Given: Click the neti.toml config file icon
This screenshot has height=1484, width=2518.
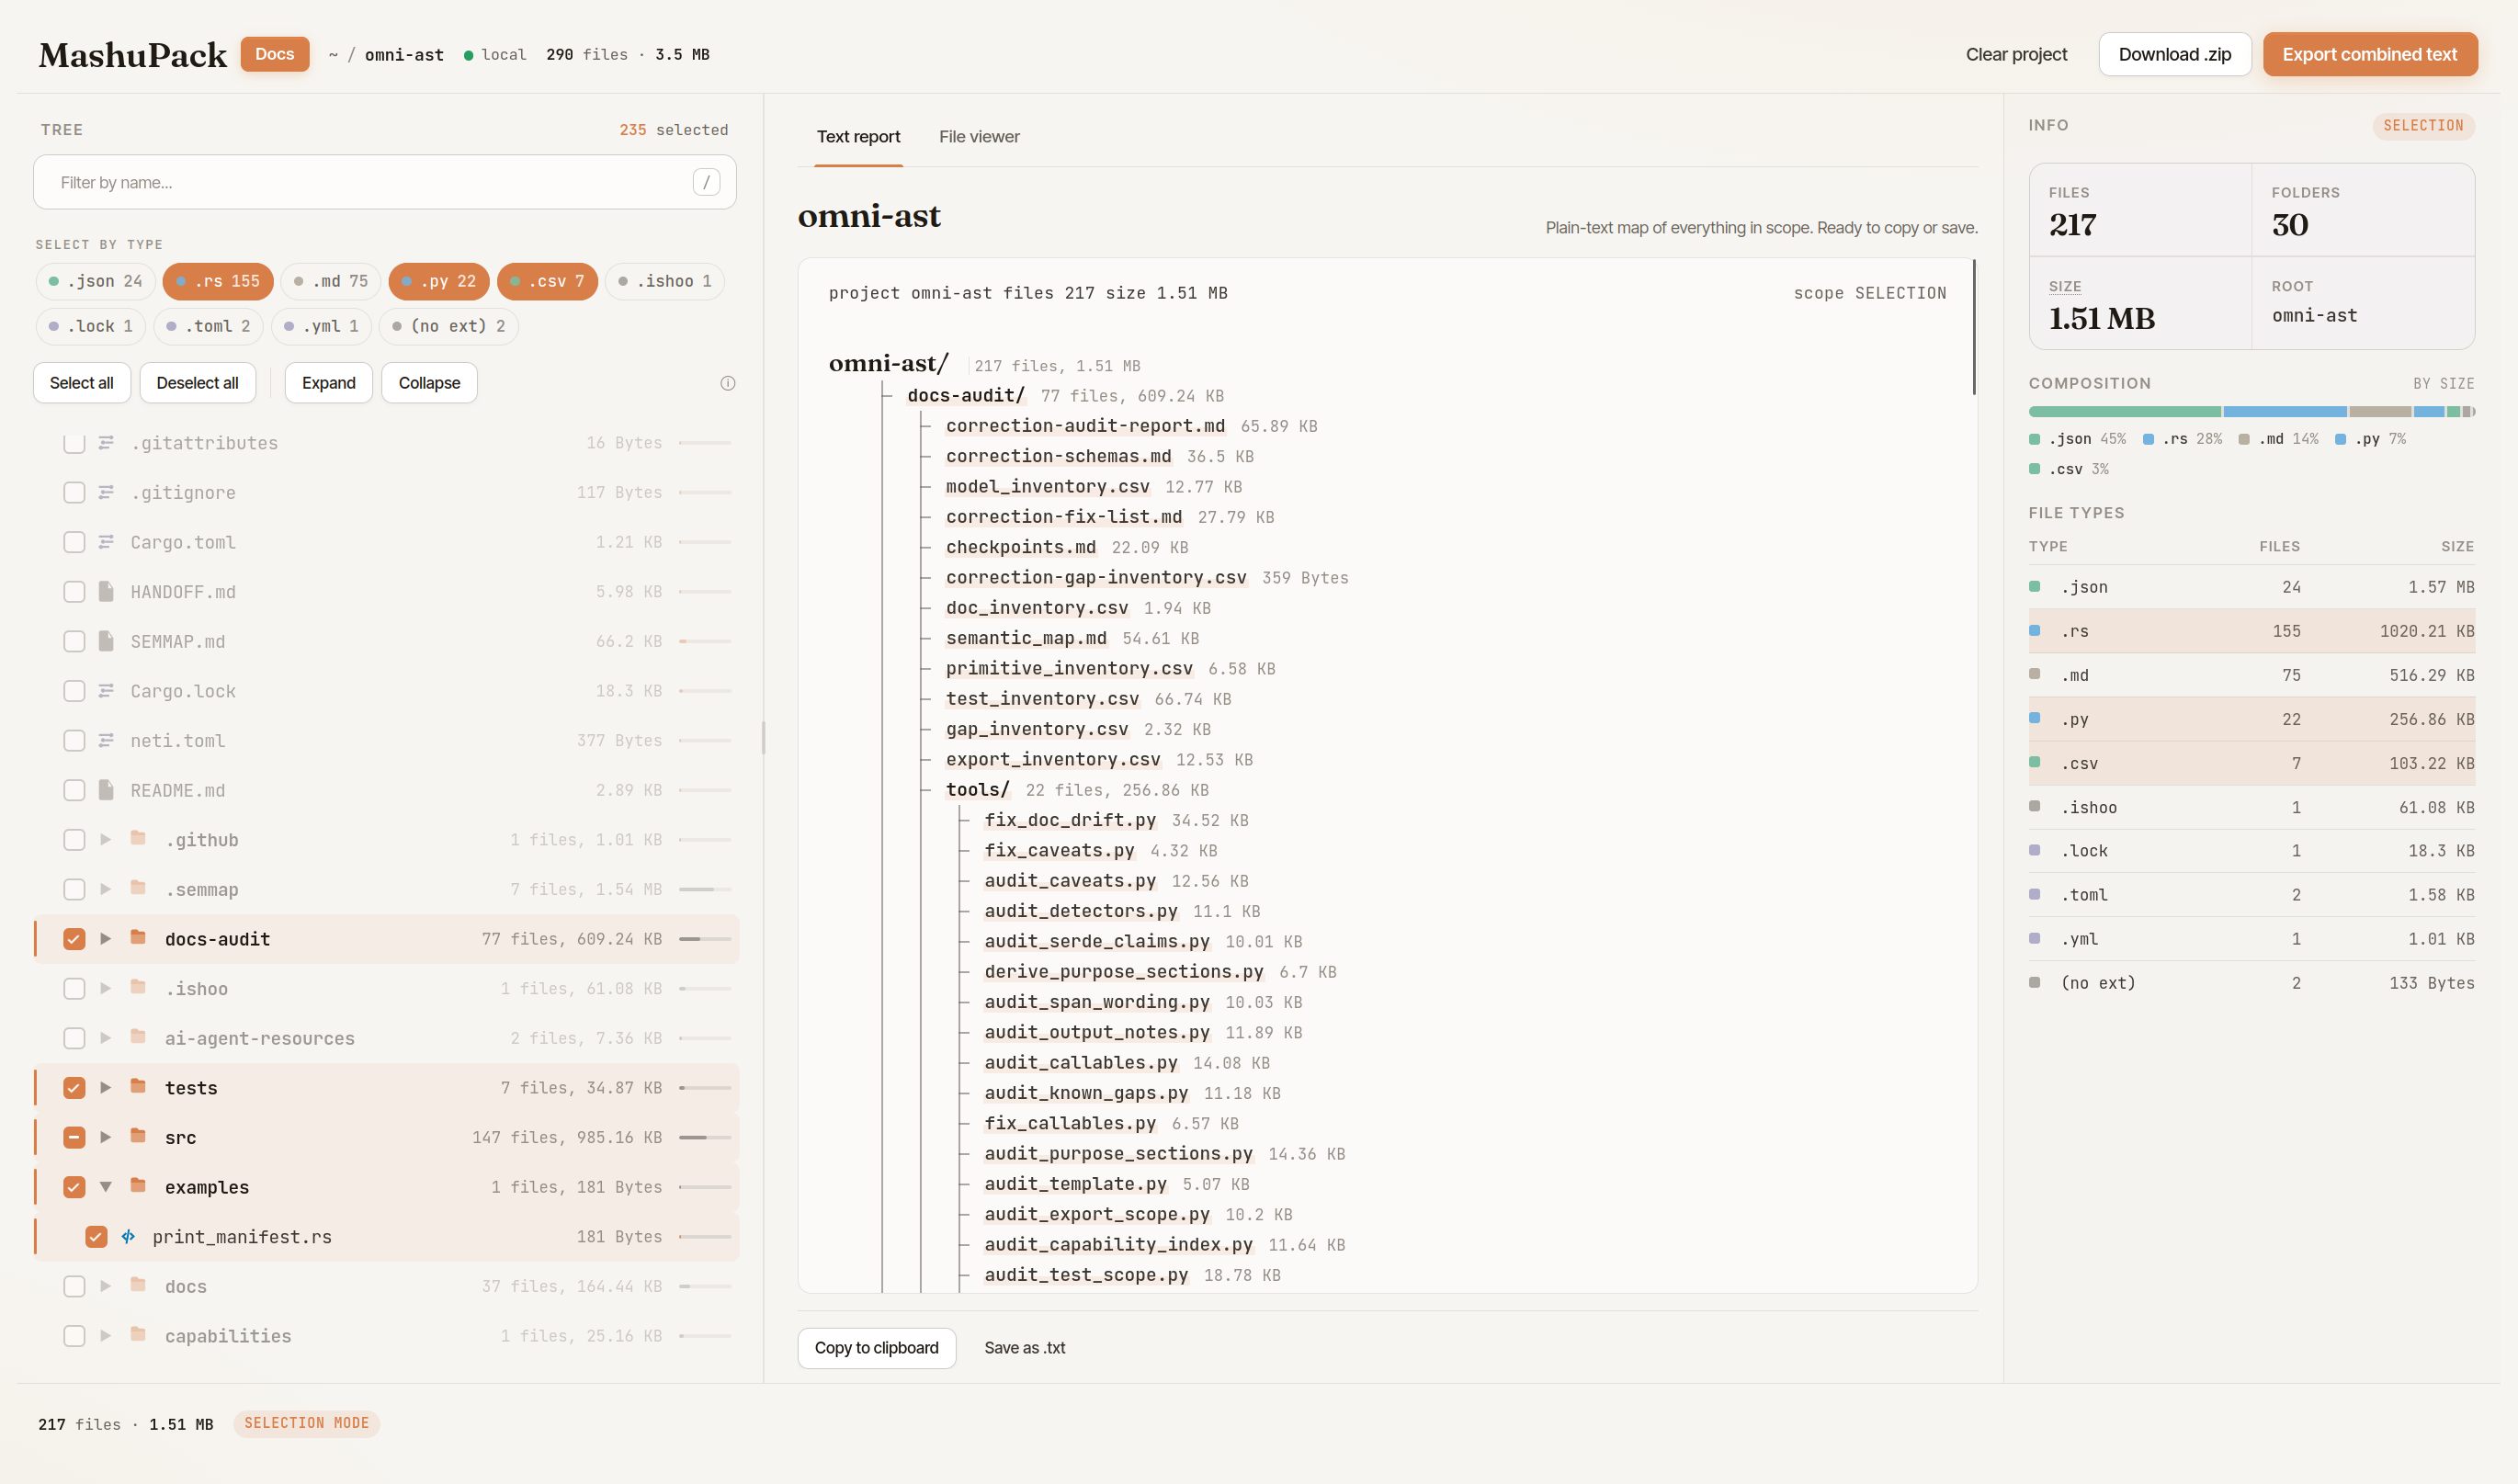Looking at the screenshot, I should pos(106,740).
